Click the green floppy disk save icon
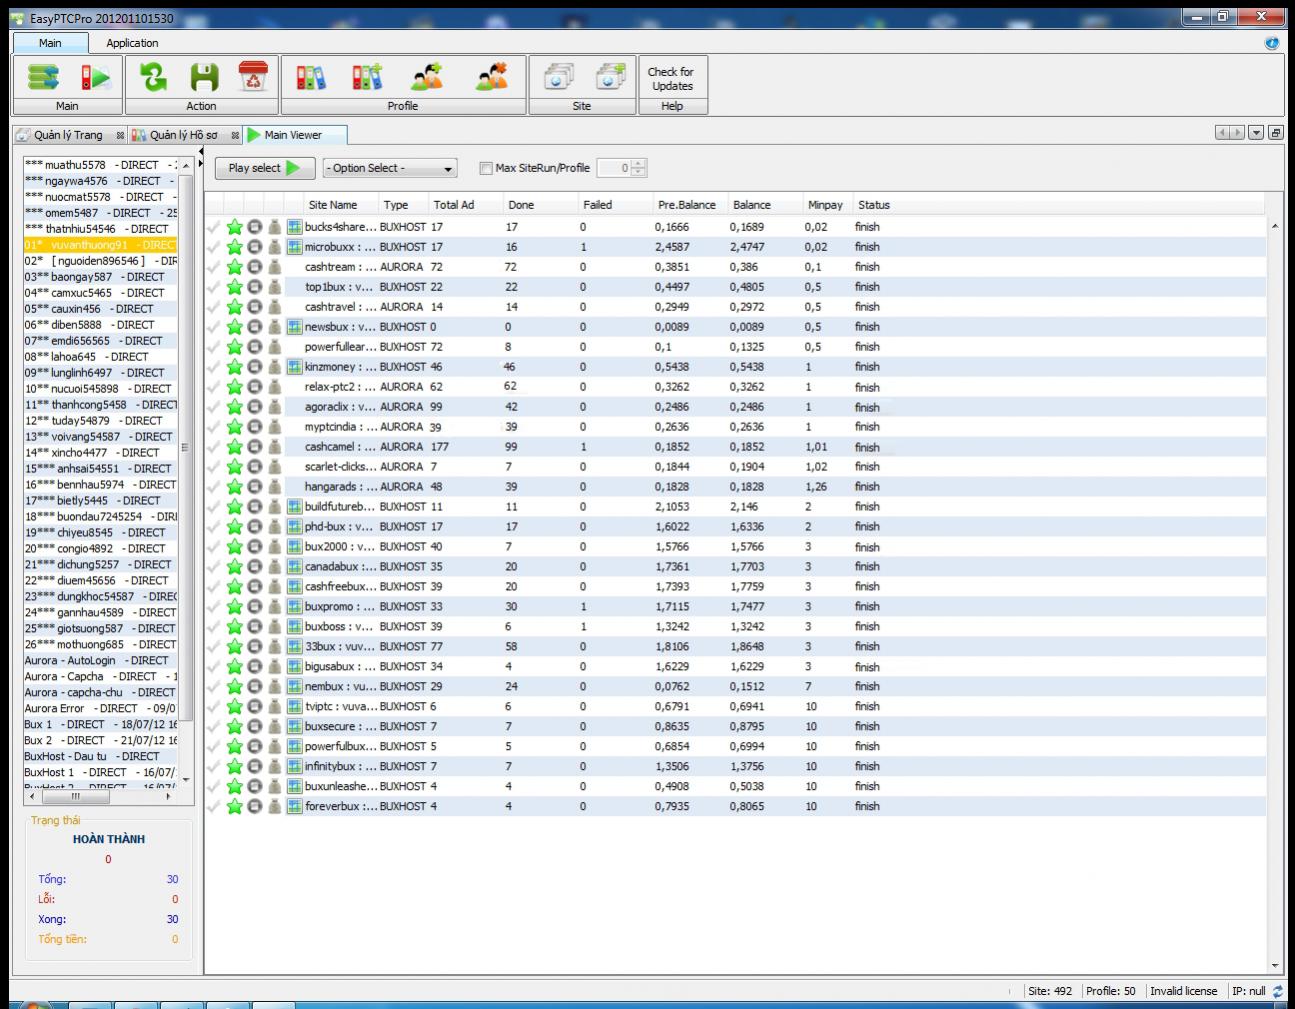This screenshot has height=1009, width=1295. 204,78
